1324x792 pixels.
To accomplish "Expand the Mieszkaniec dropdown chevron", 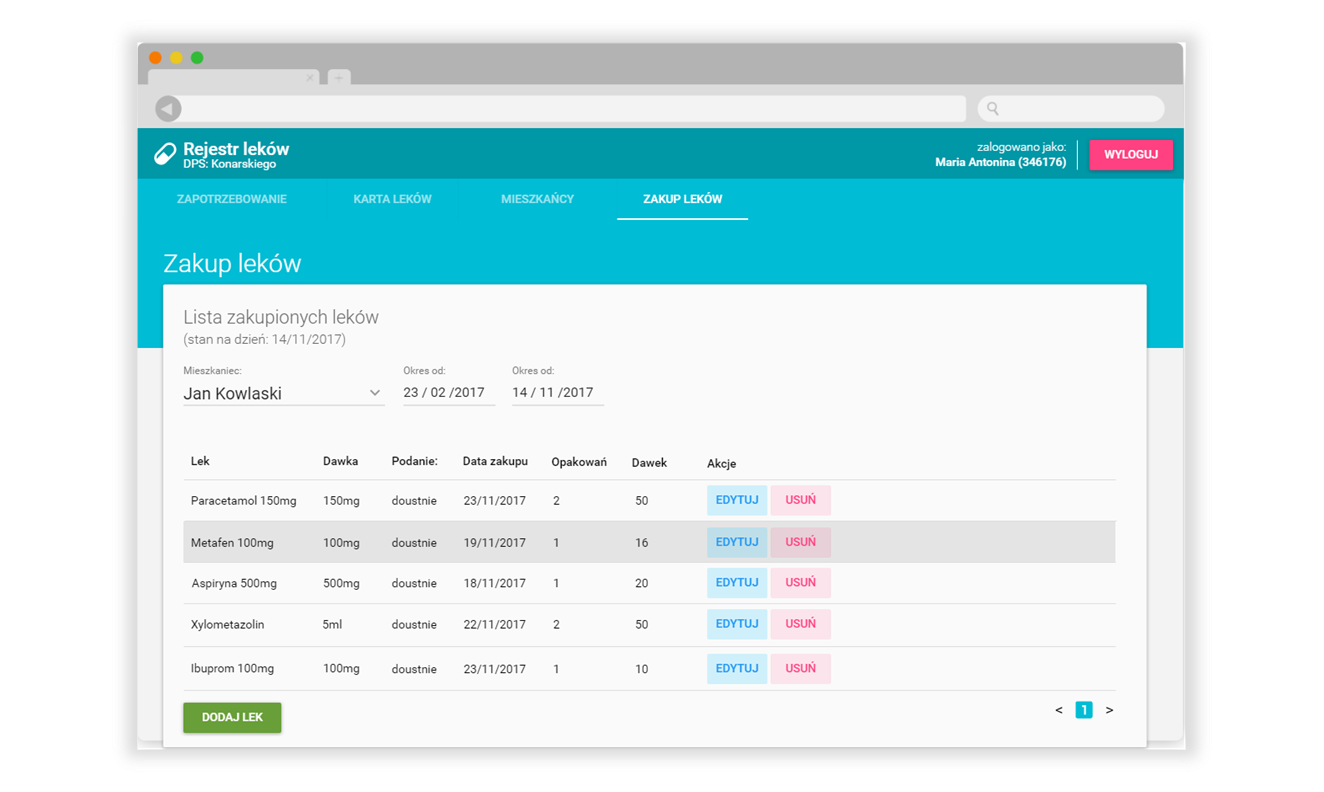I will click(375, 393).
